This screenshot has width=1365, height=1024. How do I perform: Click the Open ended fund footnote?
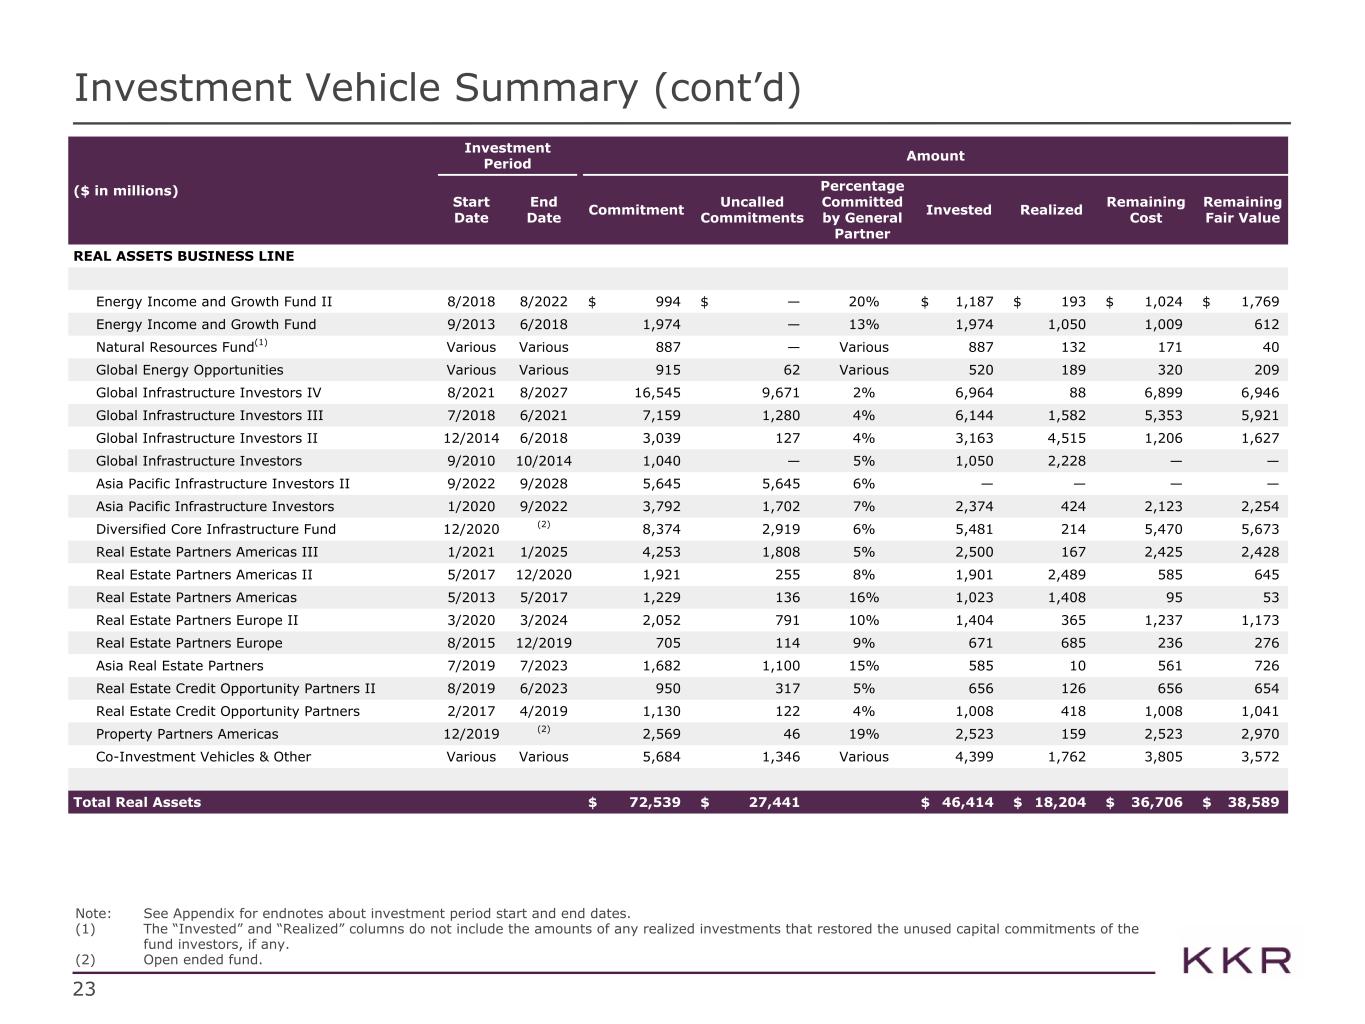[x=203, y=960]
